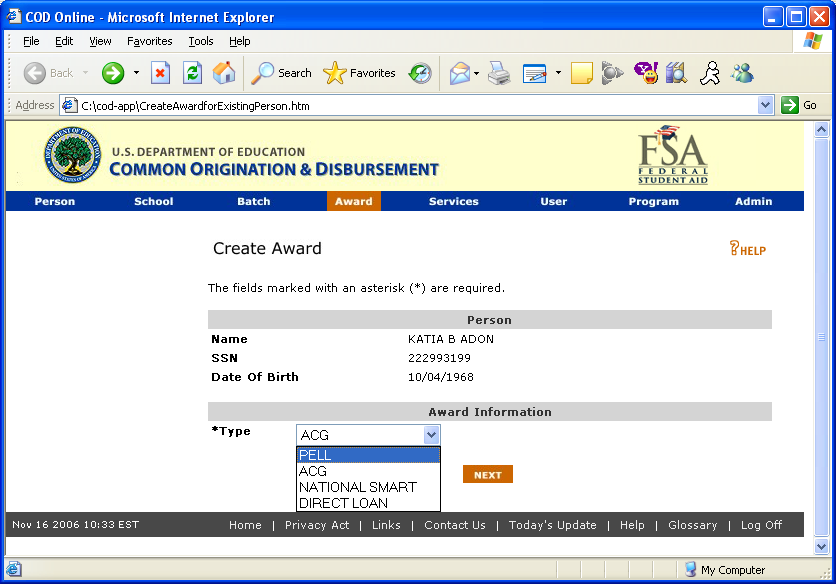This screenshot has width=836, height=584.
Task: Select NATIONAL SMART award type
Action: click(x=368, y=487)
